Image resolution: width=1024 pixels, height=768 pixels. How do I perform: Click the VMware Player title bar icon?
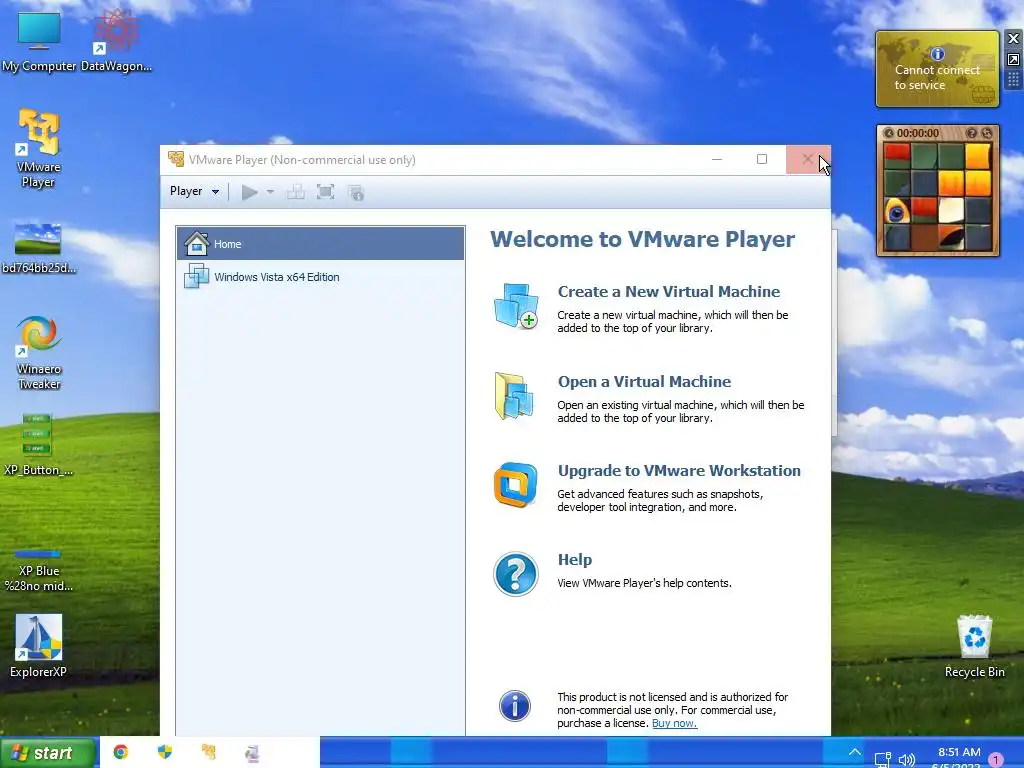tap(176, 159)
